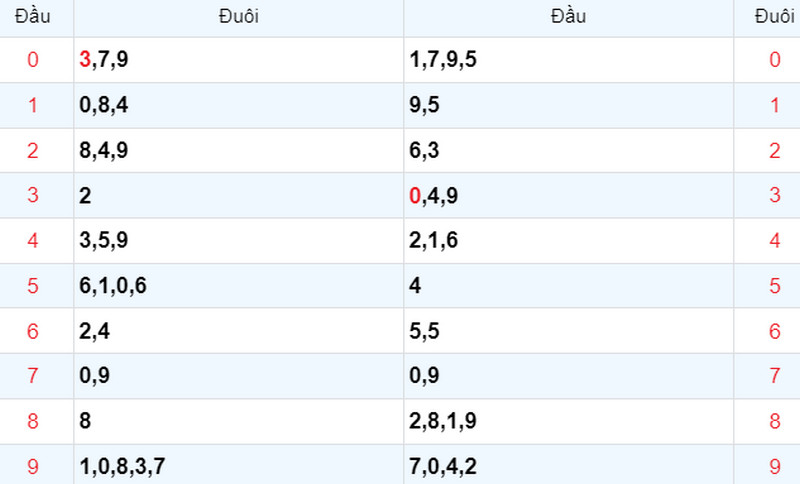Click the middle Đầu column header

pyautogui.click(x=568, y=17)
